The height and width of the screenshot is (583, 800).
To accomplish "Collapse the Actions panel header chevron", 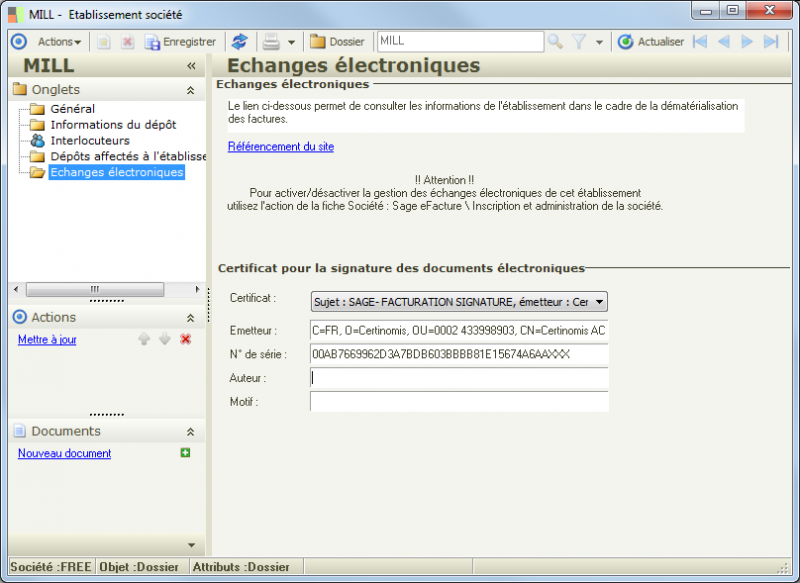I will (190, 317).
